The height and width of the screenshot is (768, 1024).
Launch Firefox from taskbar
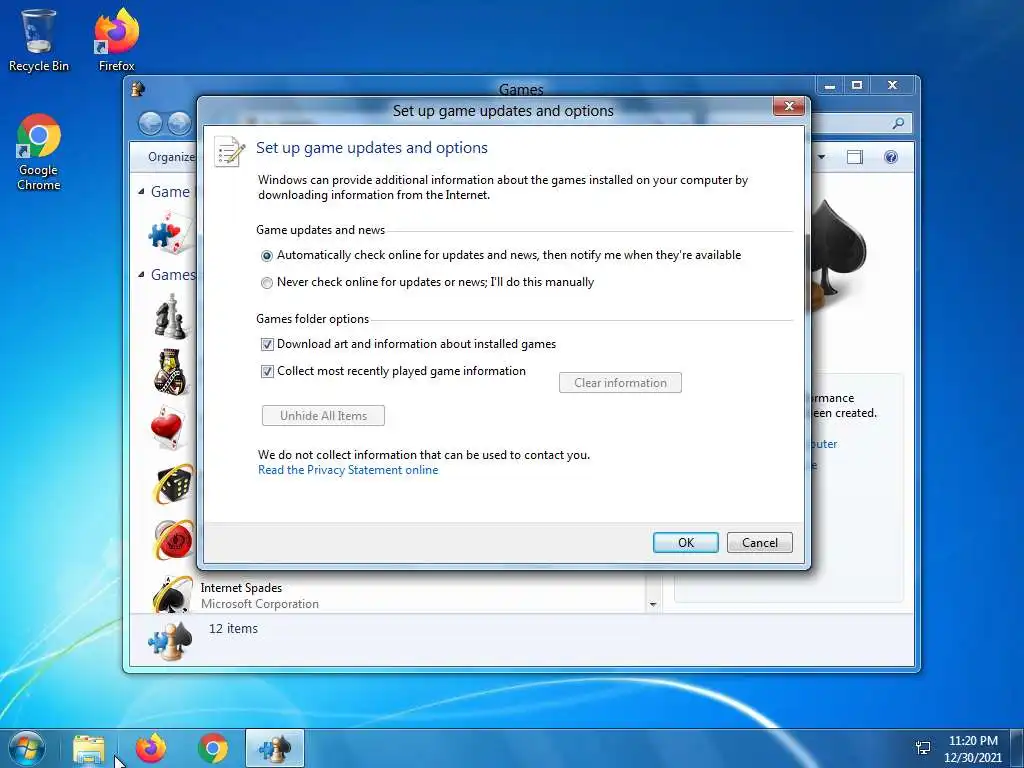[x=151, y=748]
